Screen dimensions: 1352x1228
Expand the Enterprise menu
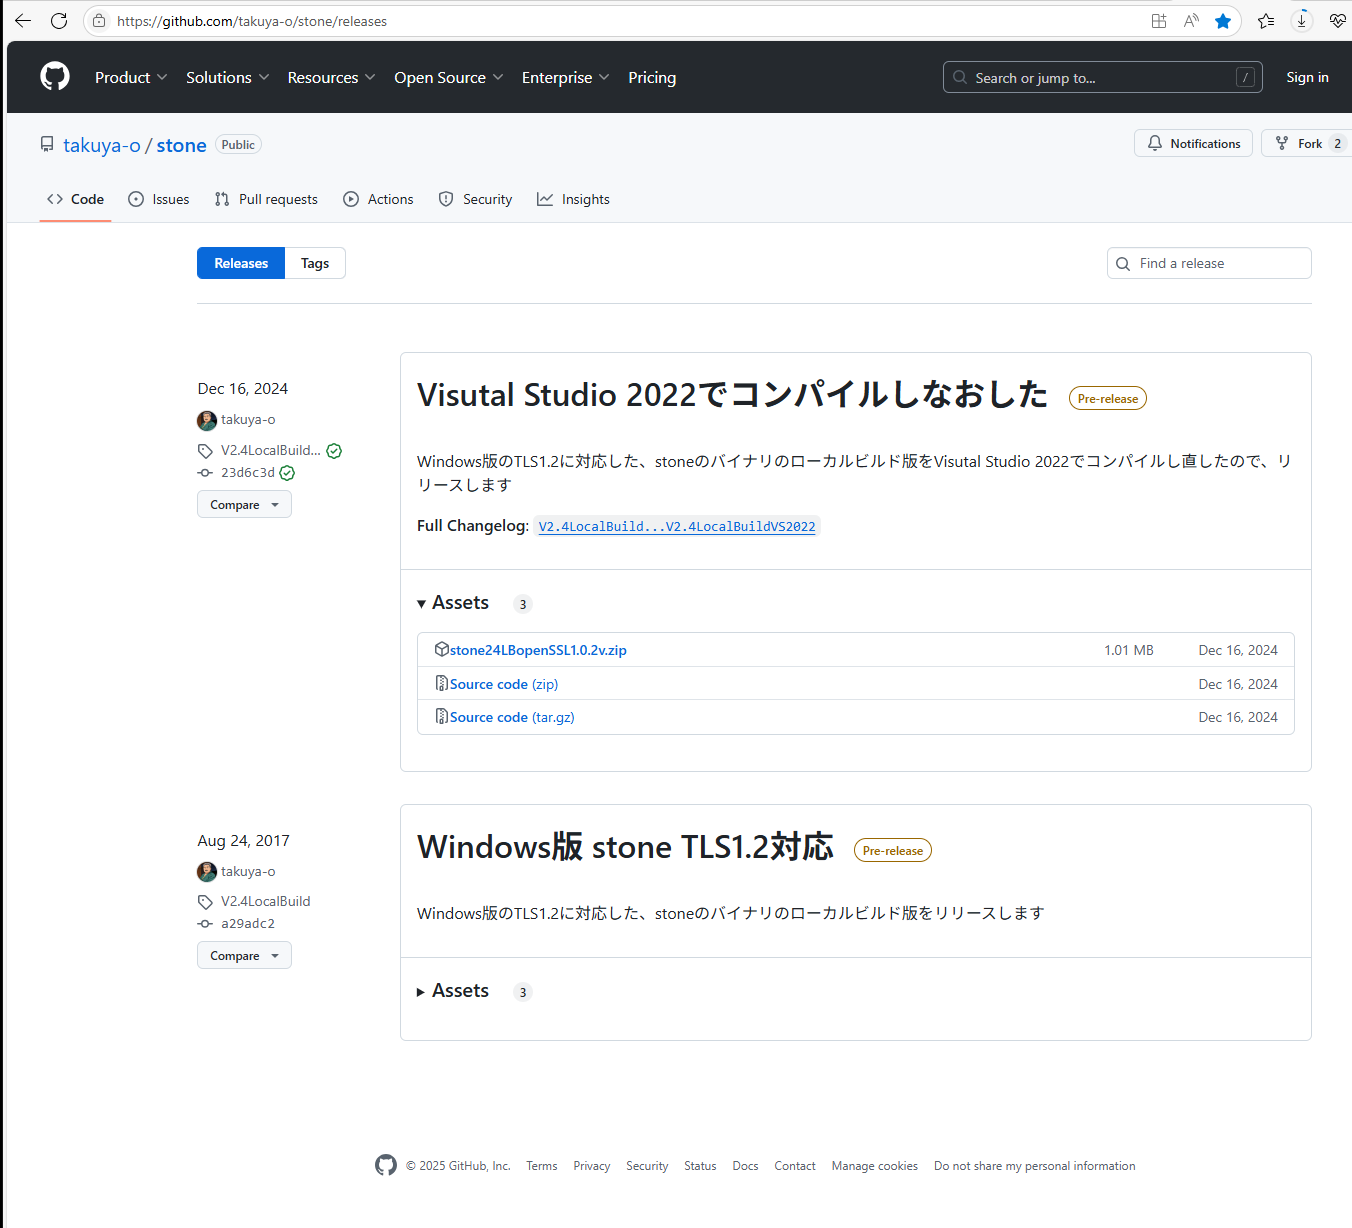point(566,77)
